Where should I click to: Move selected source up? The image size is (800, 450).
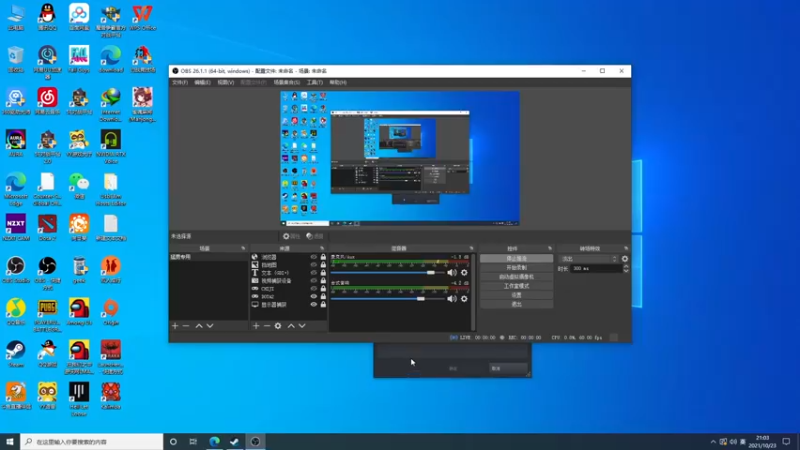tap(291, 326)
